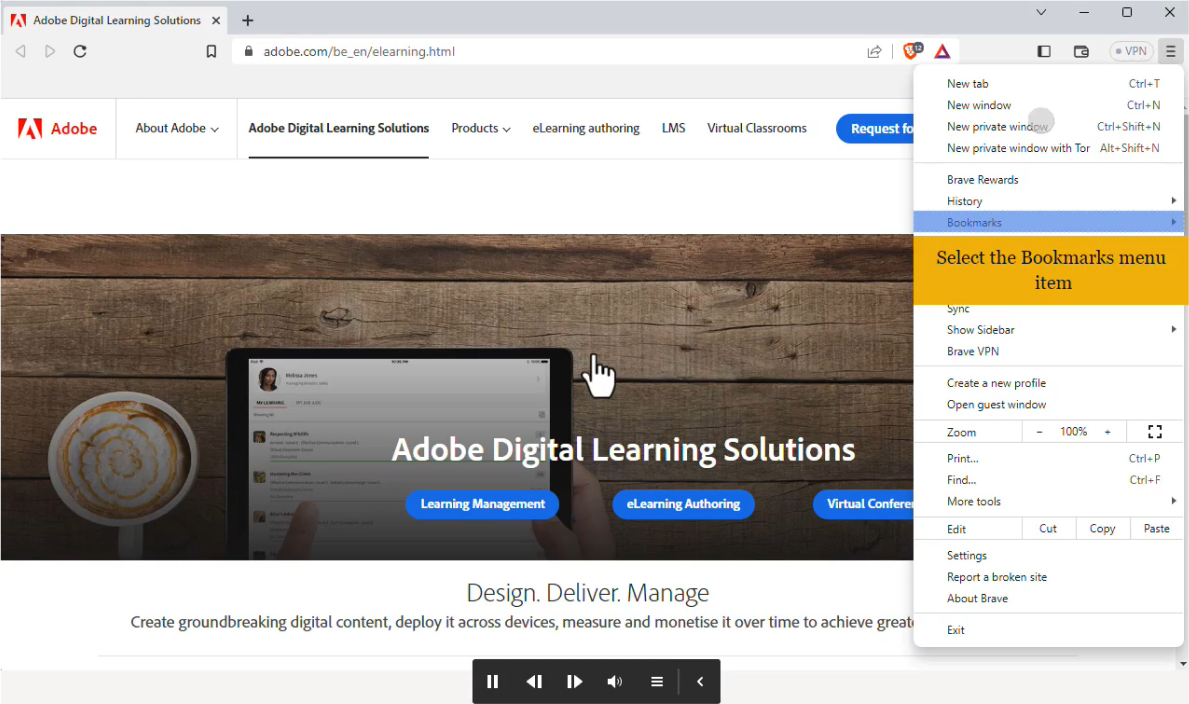
Task: Select New window menu item
Action: (x=1048, y=105)
